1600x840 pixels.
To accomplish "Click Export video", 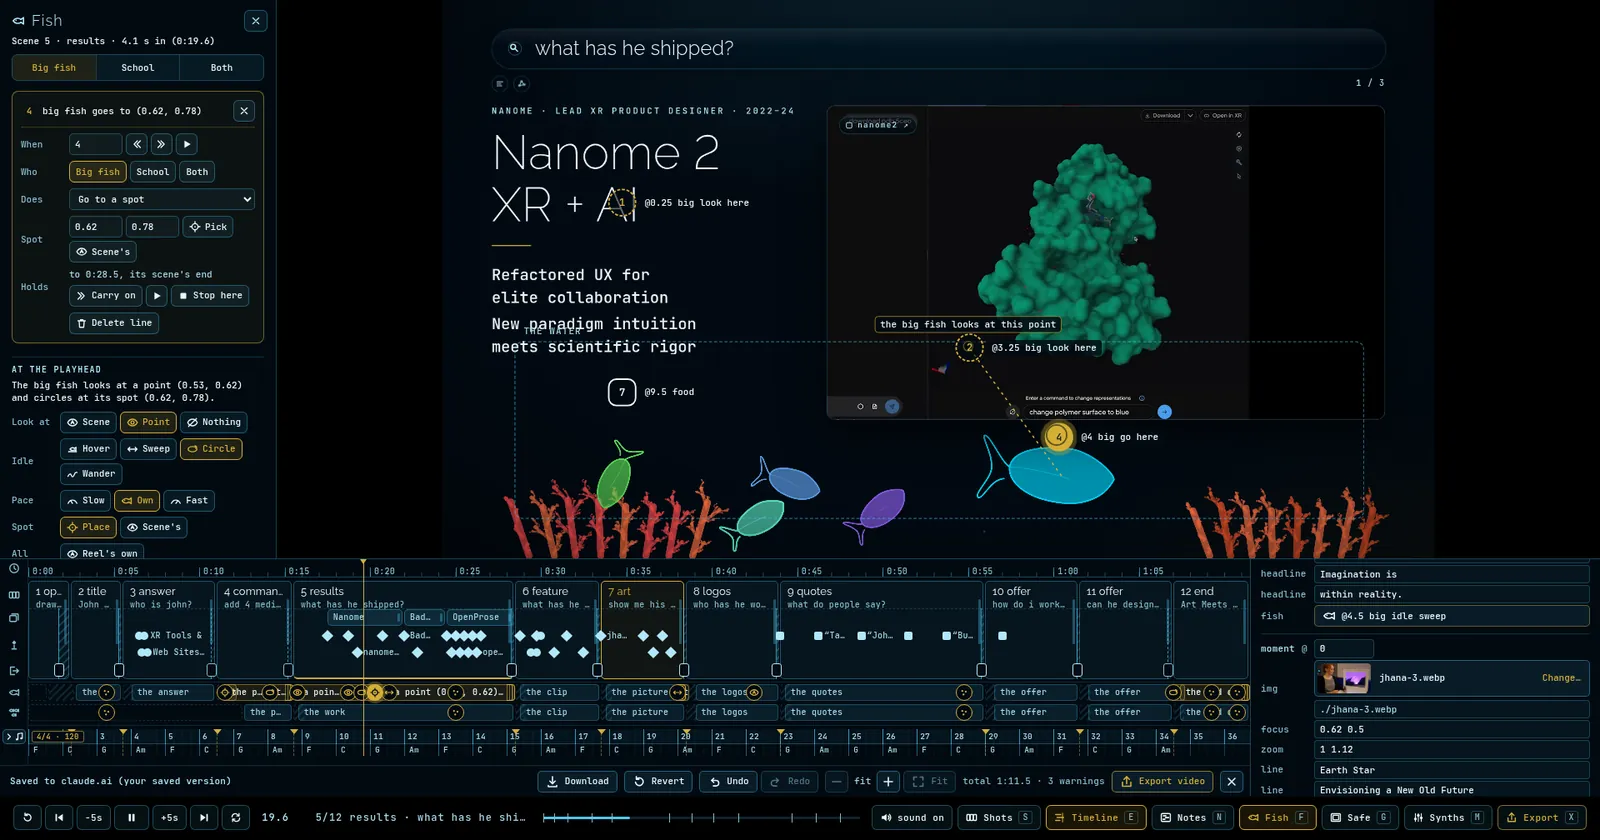I will click(x=1163, y=781).
